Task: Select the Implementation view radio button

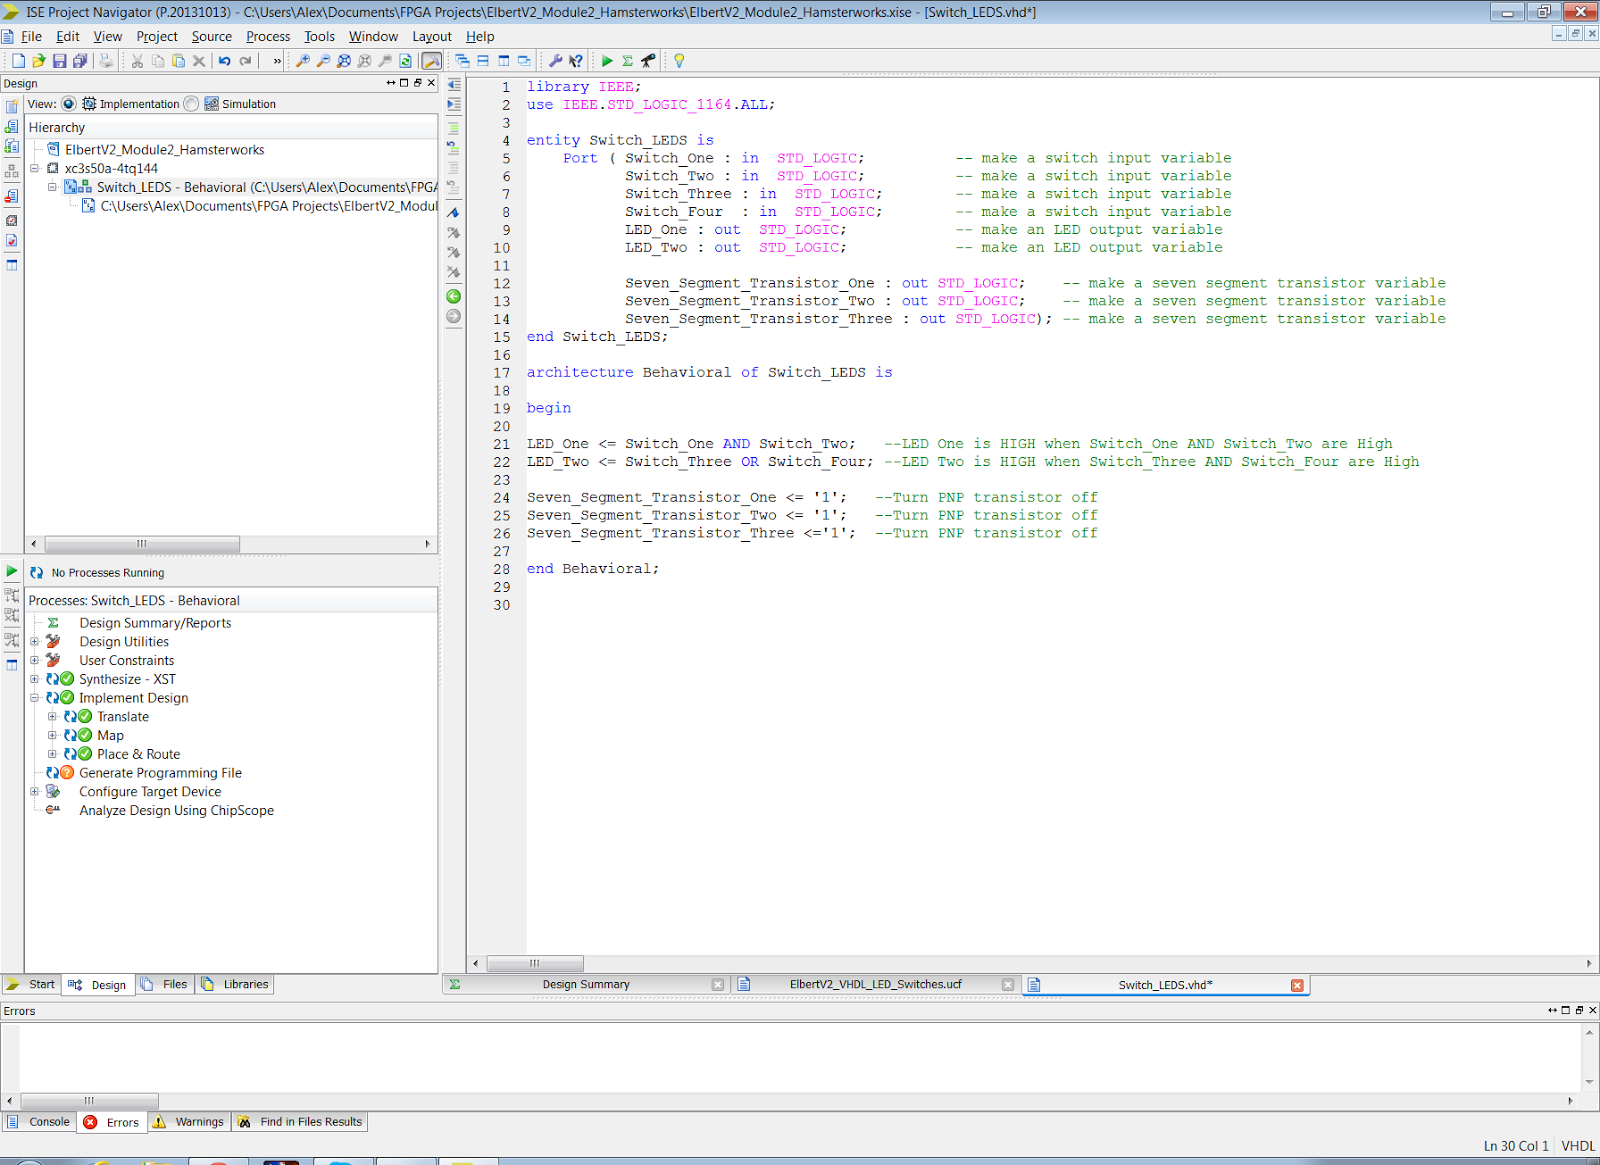Action: pos(69,104)
